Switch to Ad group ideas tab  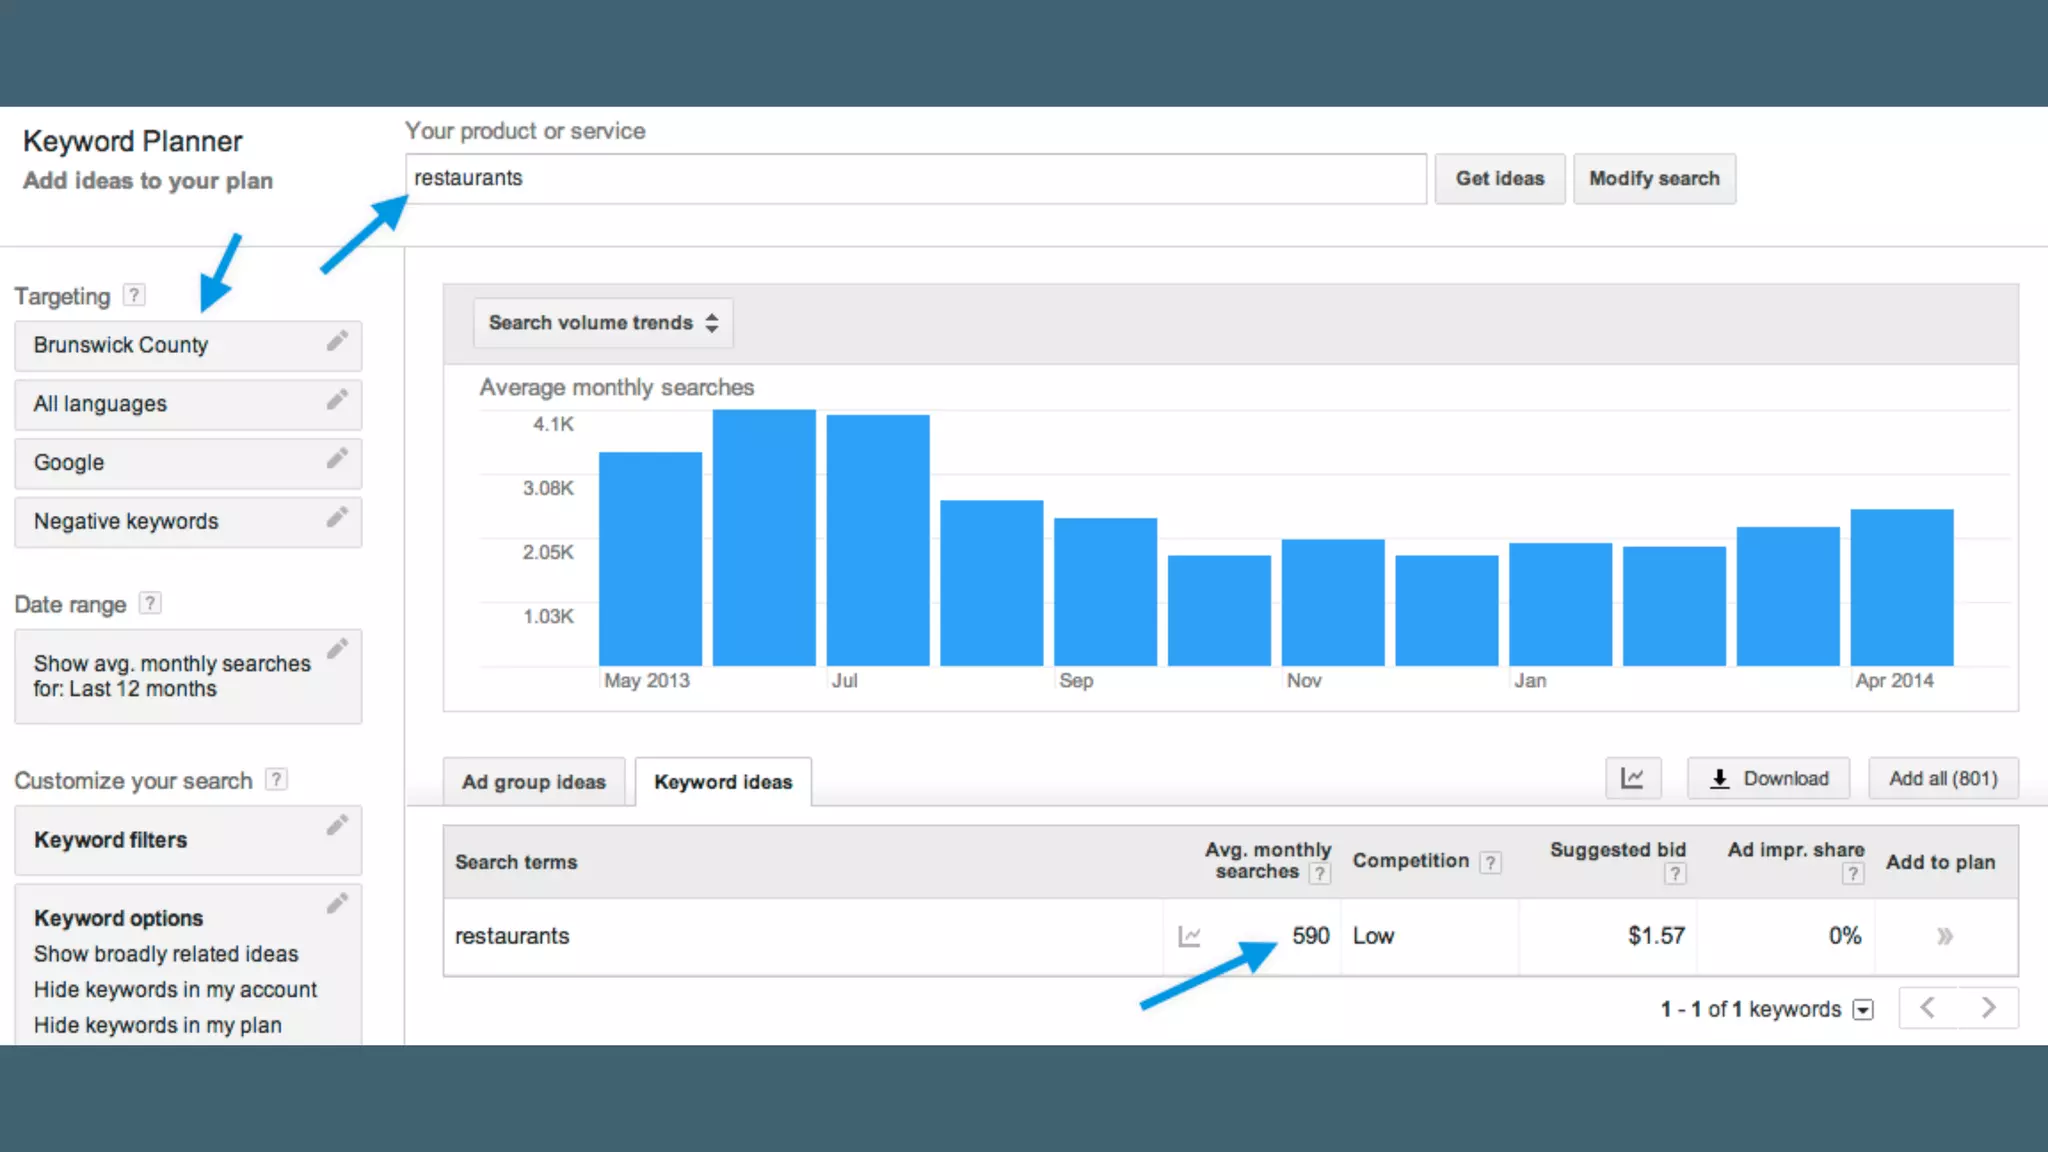coord(533,782)
